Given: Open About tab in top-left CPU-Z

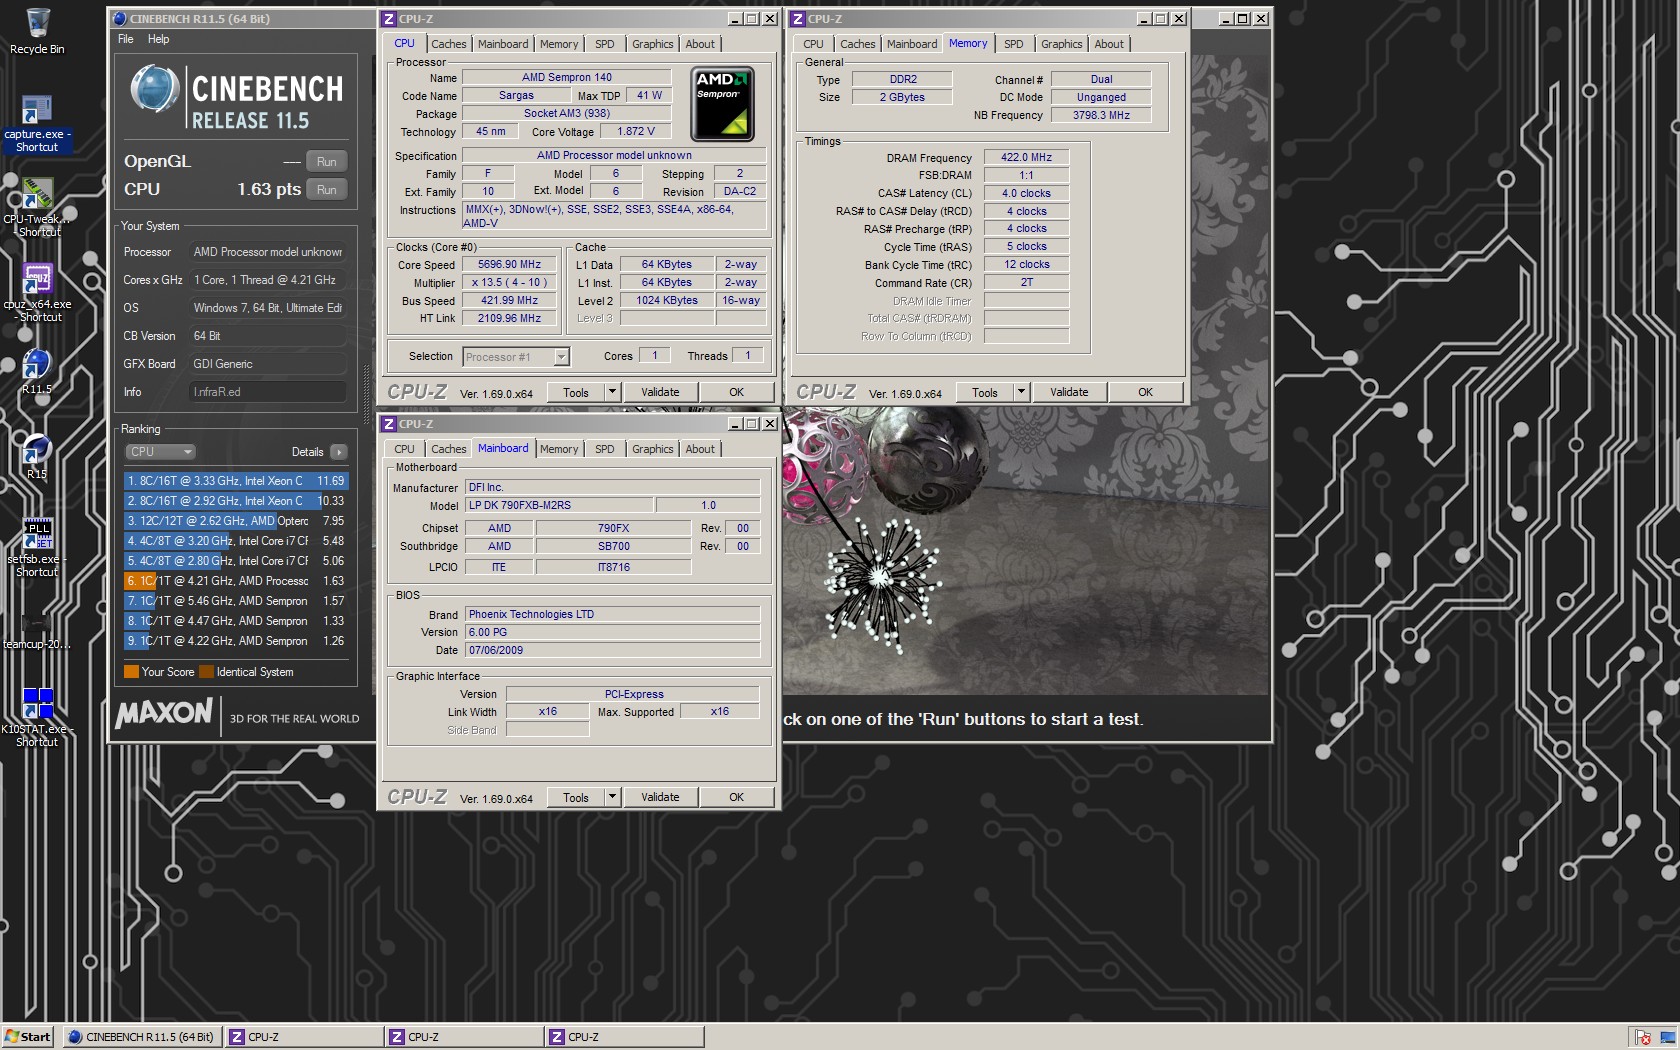Looking at the screenshot, I should click(700, 44).
